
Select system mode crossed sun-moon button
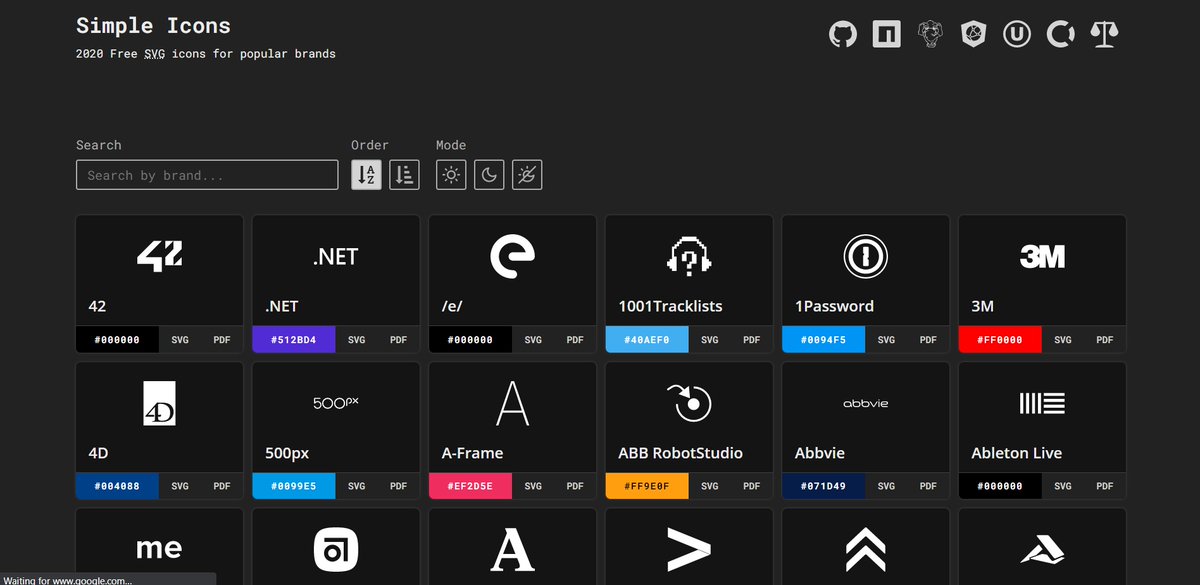click(527, 174)
